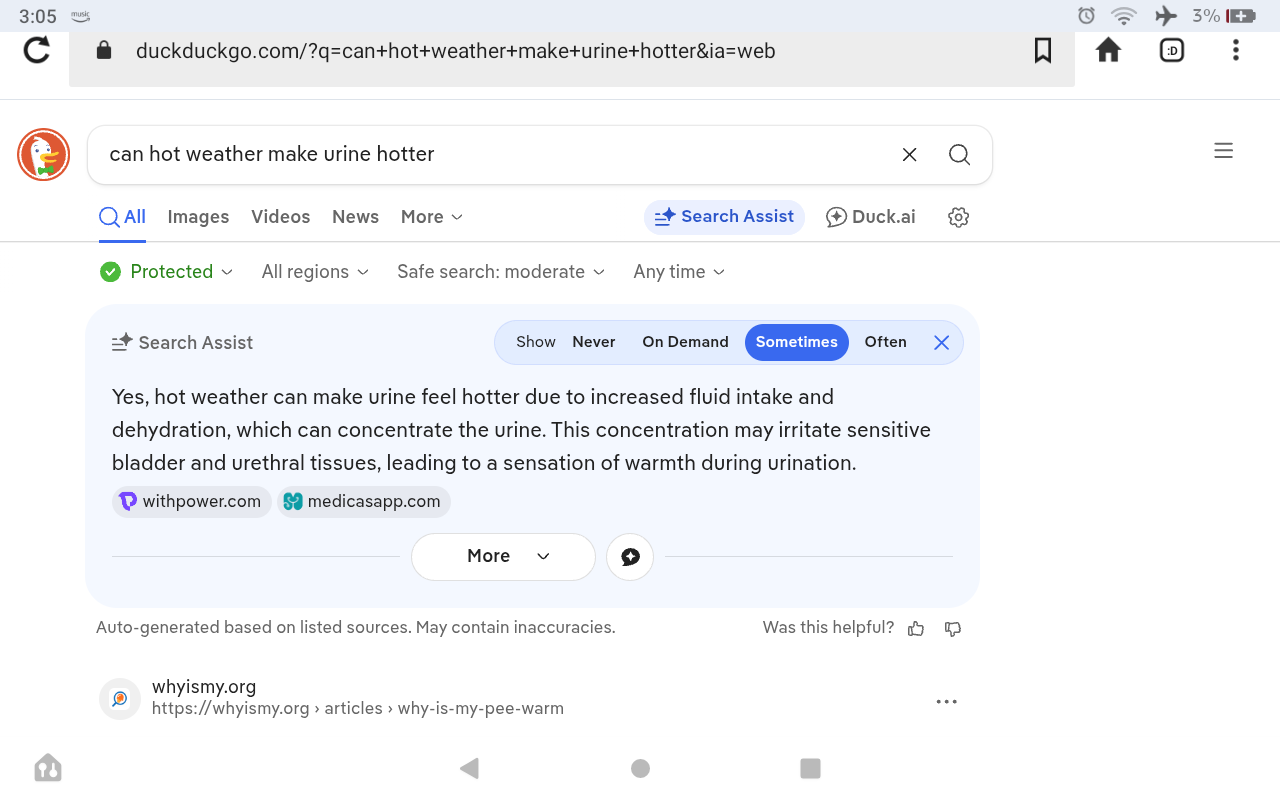Viewport: 1280px width, 800px height.
Task: Expand the Any time filter dropdown
Action: tap(679, 272)
